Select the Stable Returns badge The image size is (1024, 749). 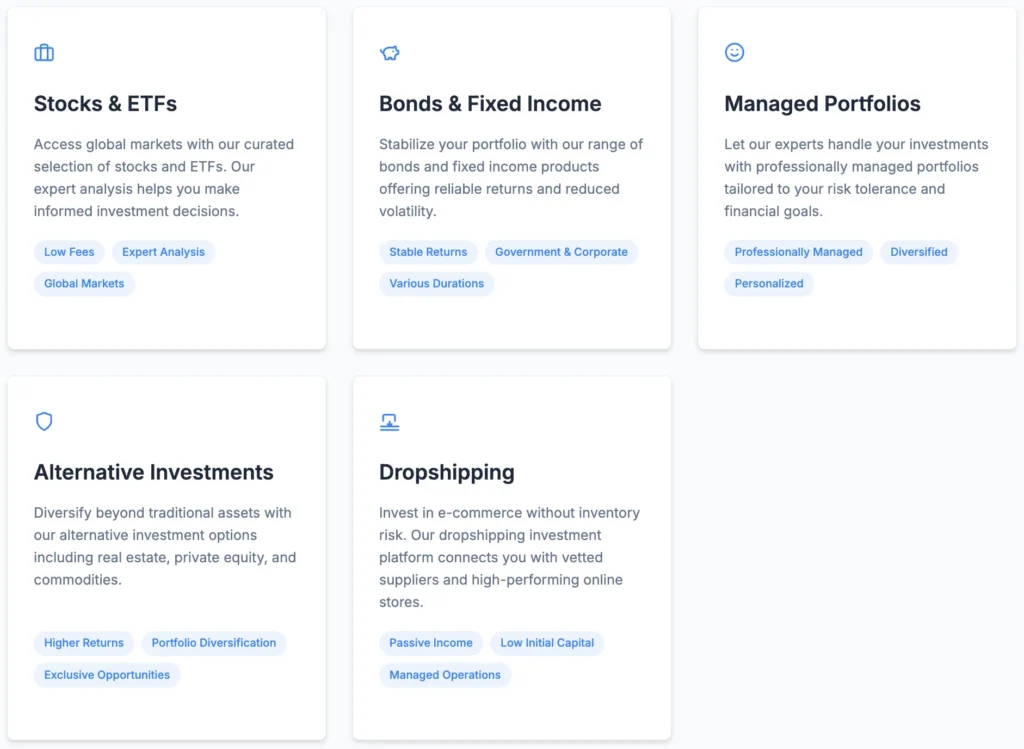coord(428,252)
